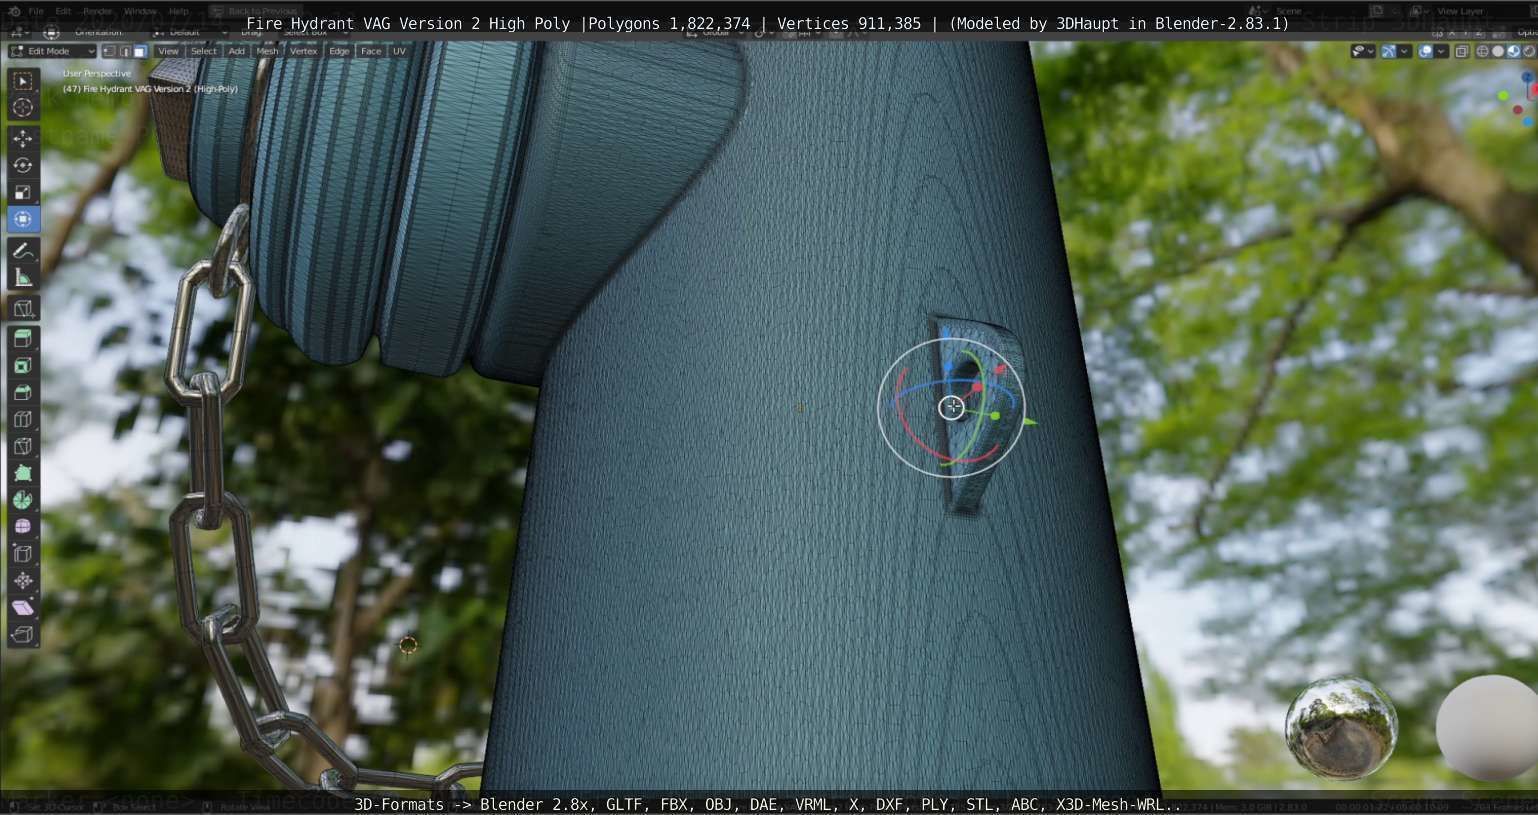
Task: Select the Shear tool
Action: point(23,608)
